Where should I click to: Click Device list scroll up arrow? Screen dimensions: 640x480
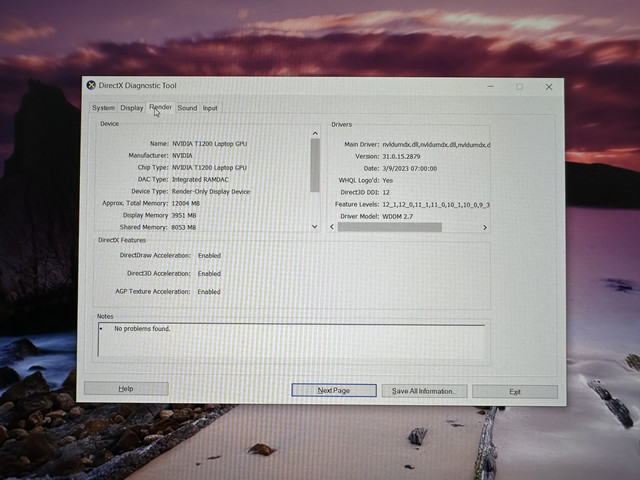pyautogui.click(x=315, y=133)
